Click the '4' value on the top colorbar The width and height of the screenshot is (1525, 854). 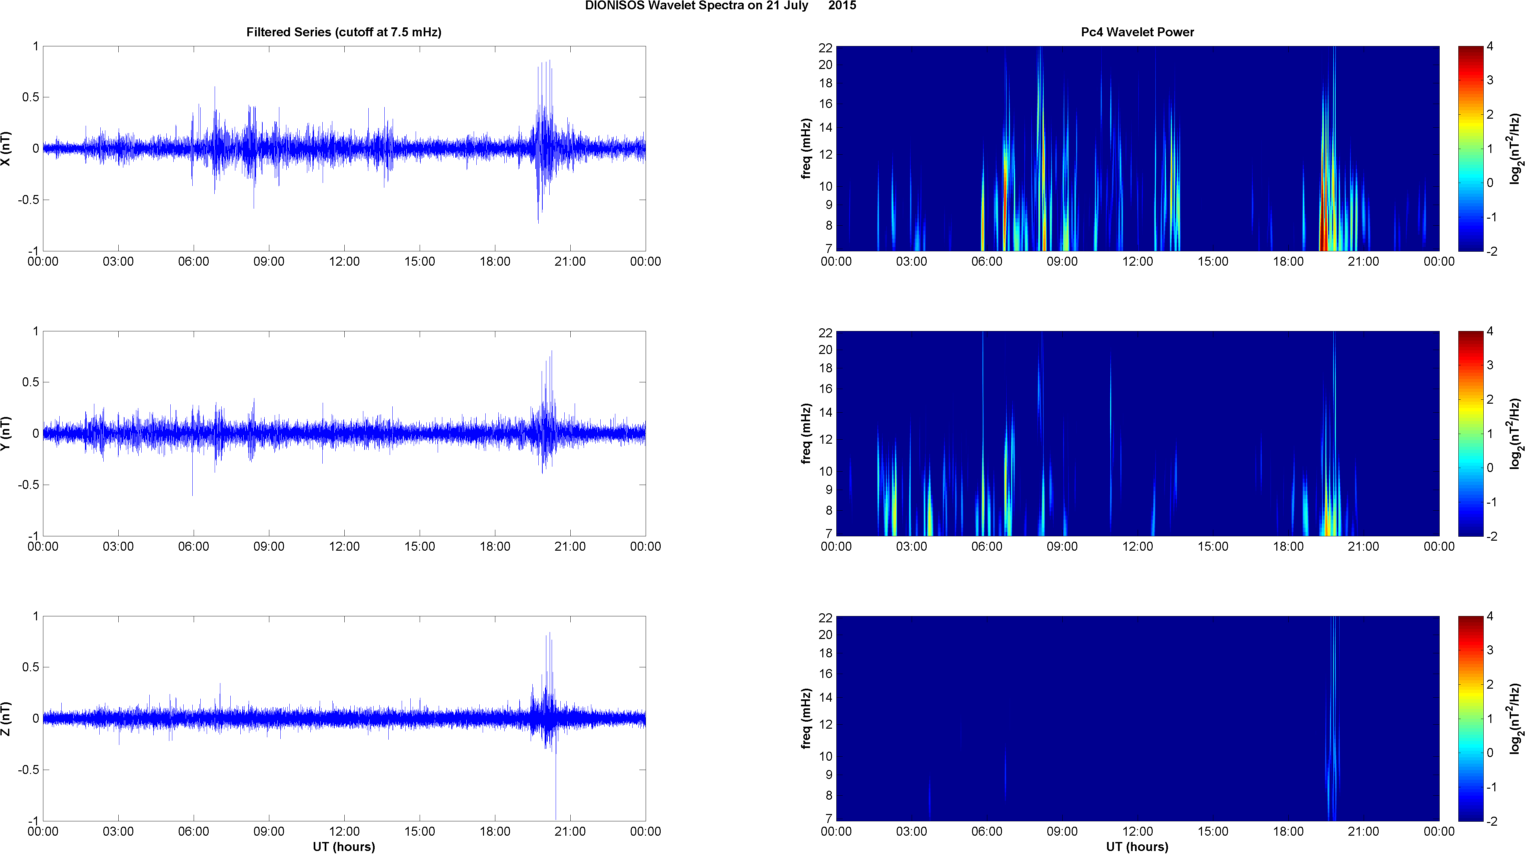point(1490,47)
